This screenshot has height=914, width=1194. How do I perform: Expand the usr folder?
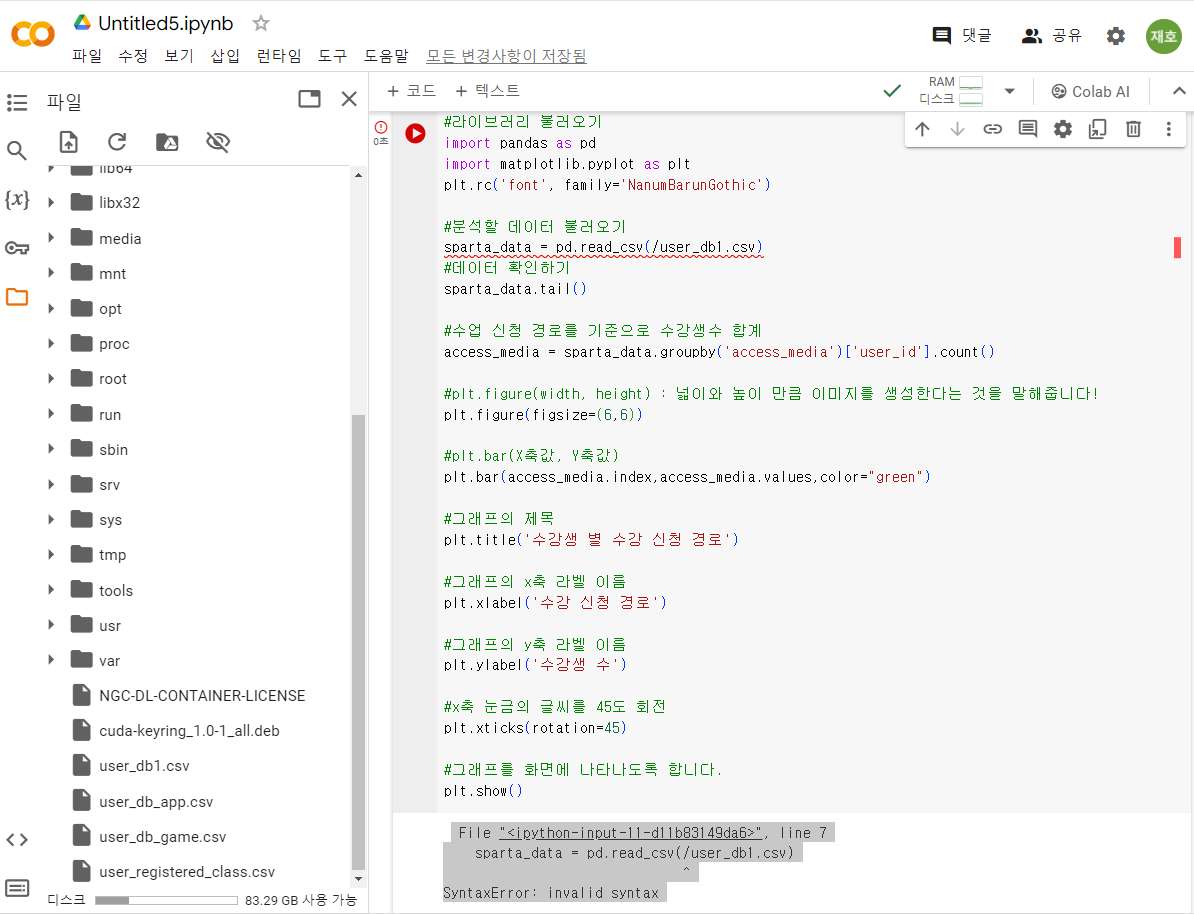point(51,625)
